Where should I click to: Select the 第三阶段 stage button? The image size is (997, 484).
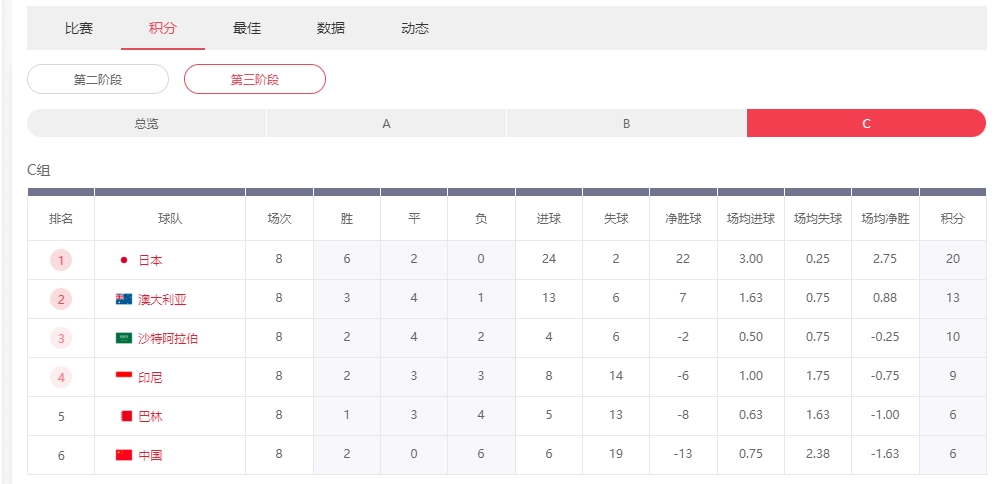tap(255, 79)
